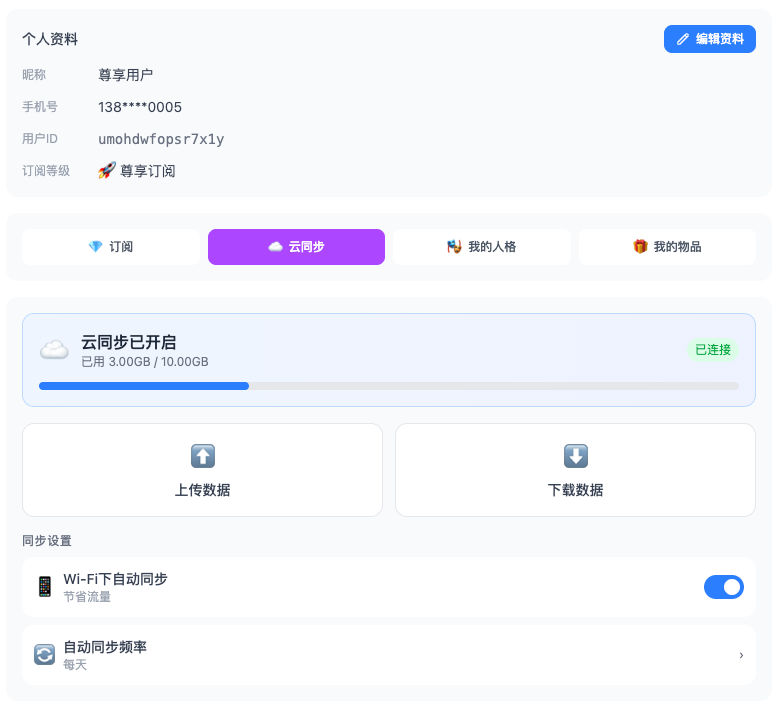Viewport: 778px width, 709px height.
Task: Click the sync arrows icon beside 自动同步频率
Action: [x=45, y=654]
